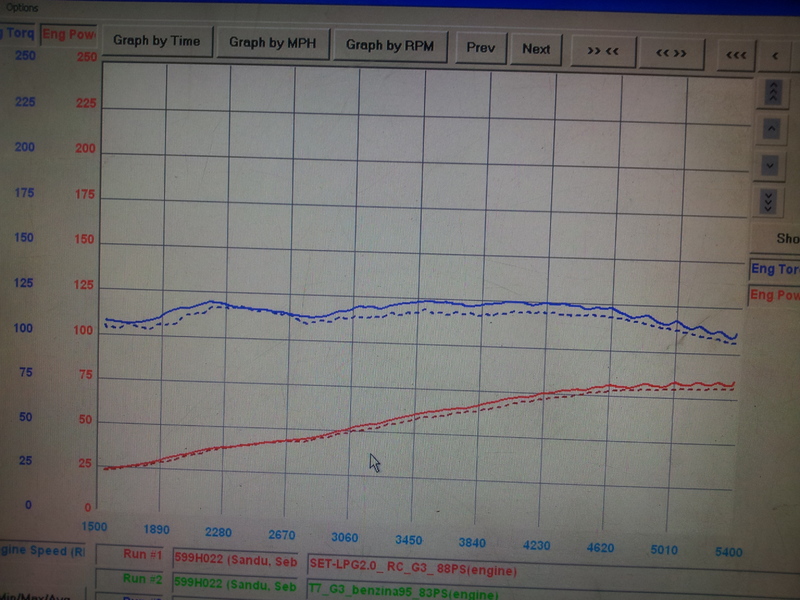This screenshot has width=800, height=600.
Task: Click the triple up arrow button
Action: click(773, 92)
